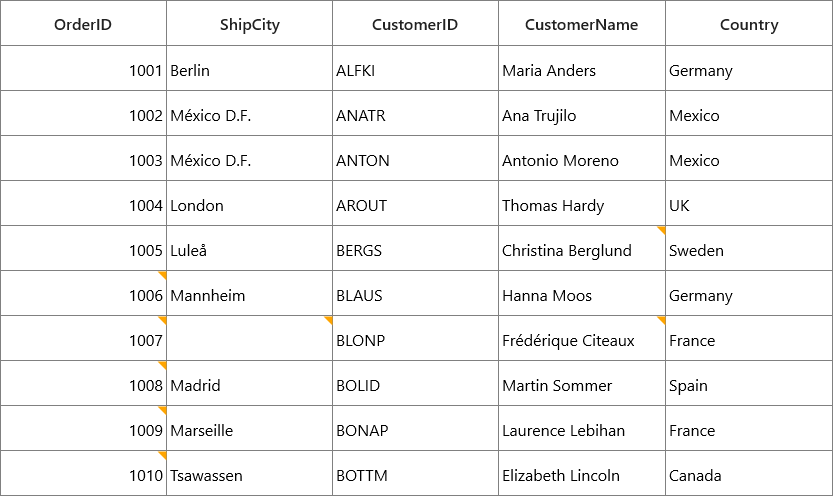Click the OrderID column header
The height and width of the screenshot is (496, 833).
click(83, 23)
